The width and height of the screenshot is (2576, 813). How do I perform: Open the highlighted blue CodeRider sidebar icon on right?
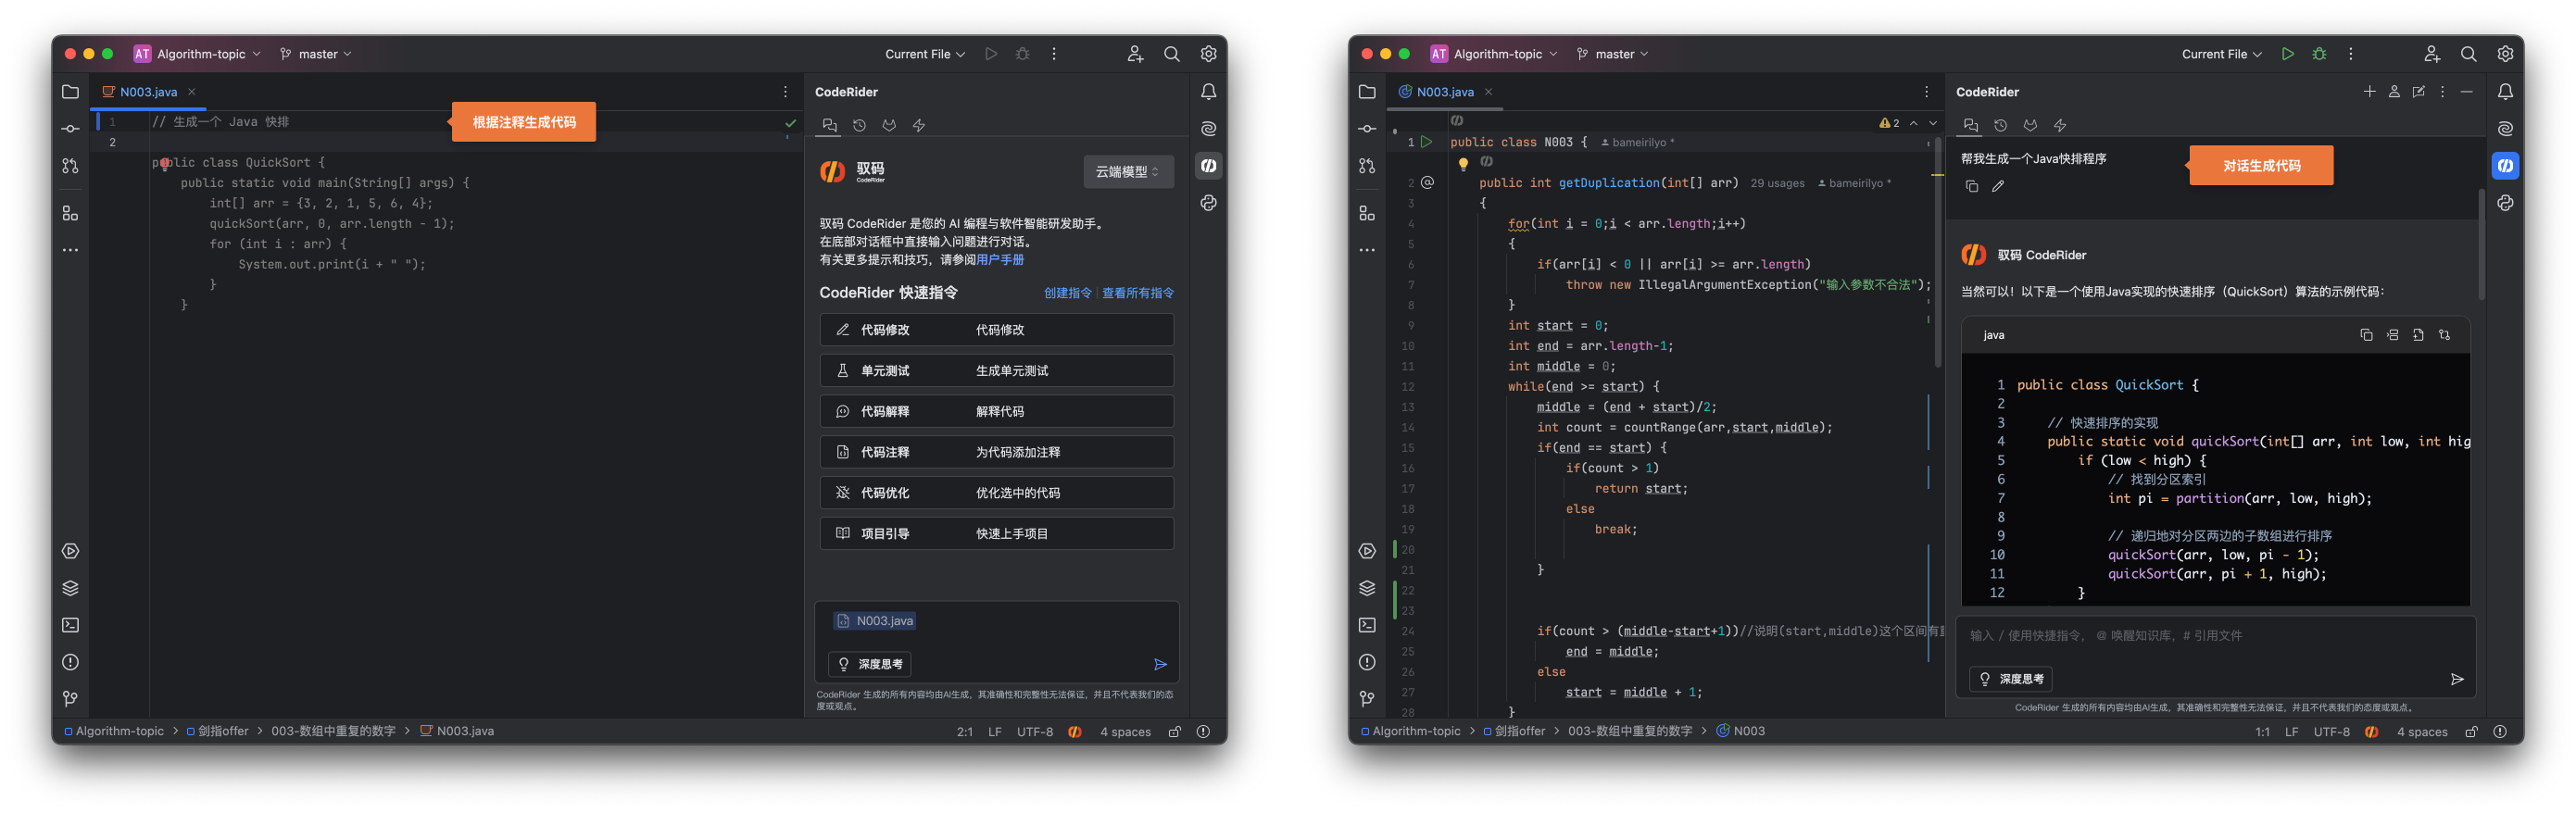2504,166
